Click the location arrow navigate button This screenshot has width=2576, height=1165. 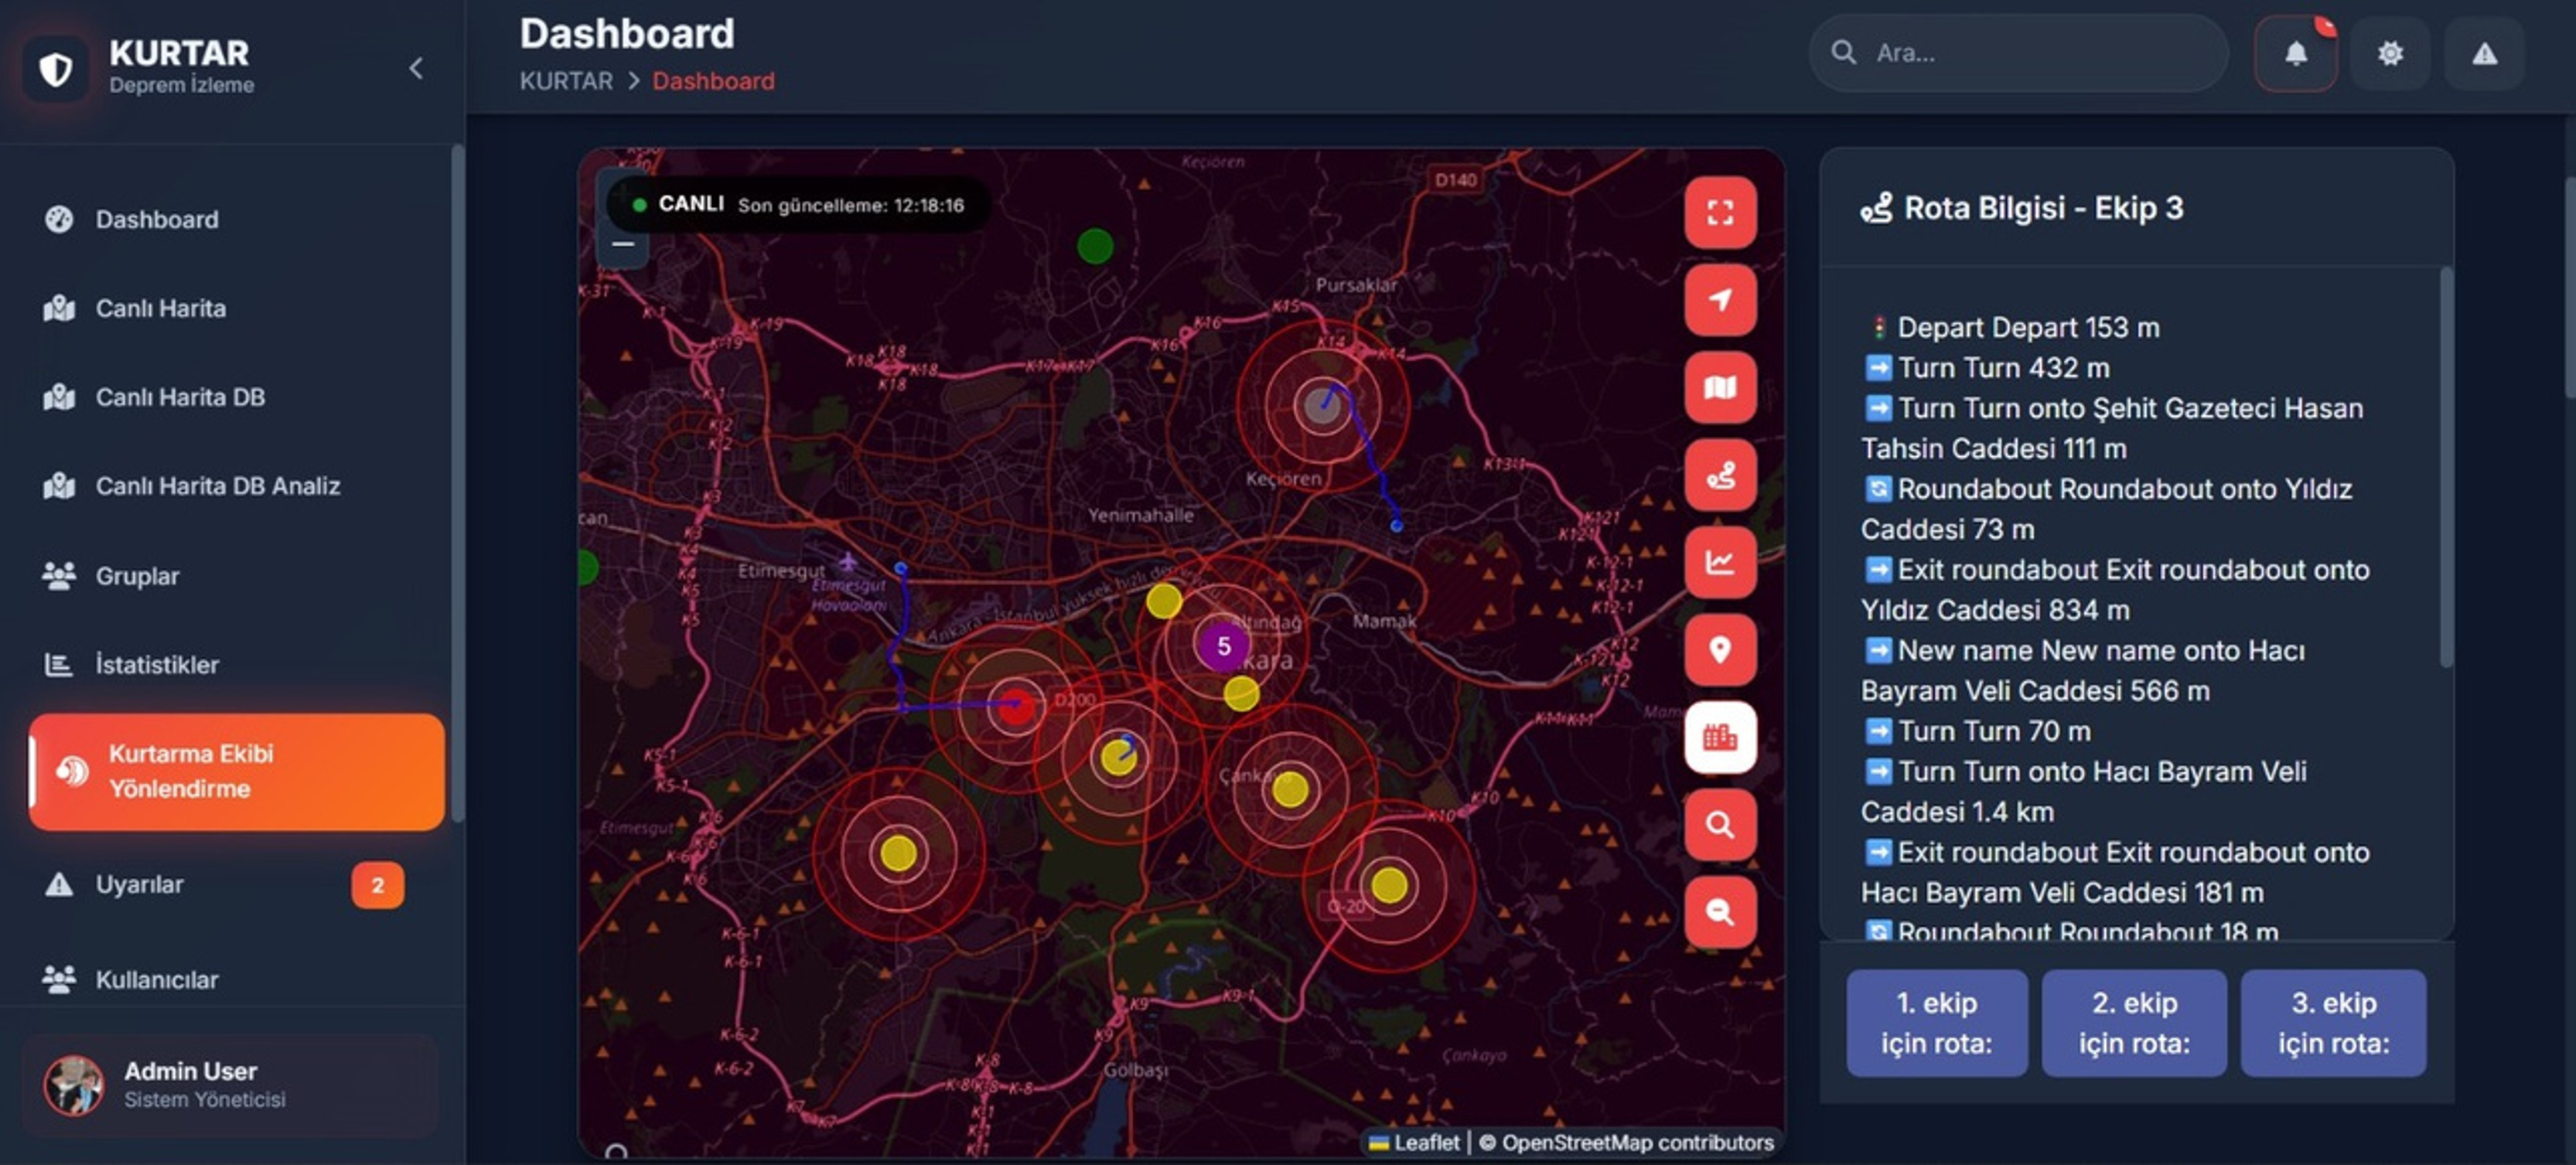(1719, 300)
